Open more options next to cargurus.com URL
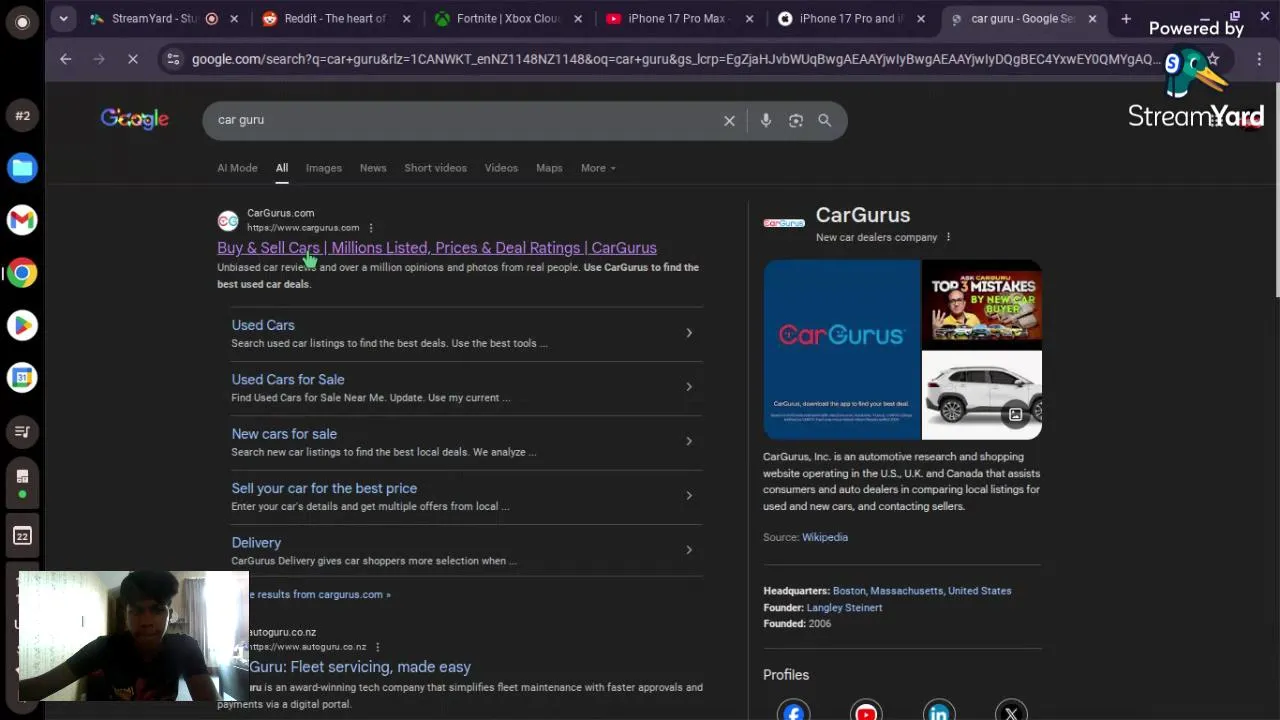 pos(371,228)
